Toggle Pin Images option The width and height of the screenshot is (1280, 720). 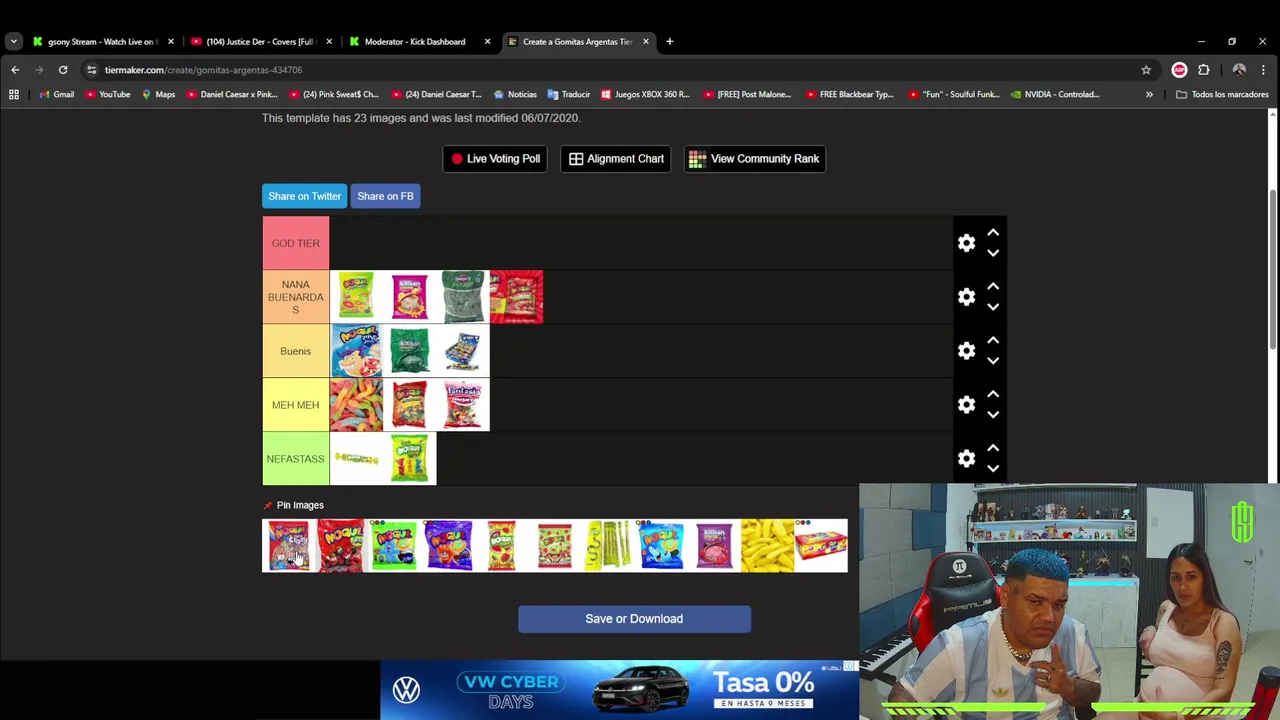pos(294,505)
